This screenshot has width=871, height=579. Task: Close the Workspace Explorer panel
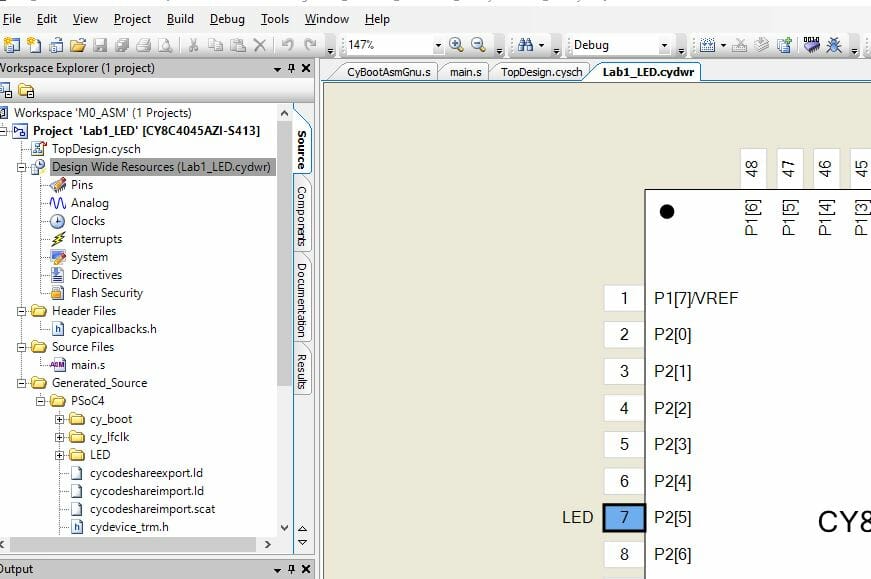click(x=306, y=68)
